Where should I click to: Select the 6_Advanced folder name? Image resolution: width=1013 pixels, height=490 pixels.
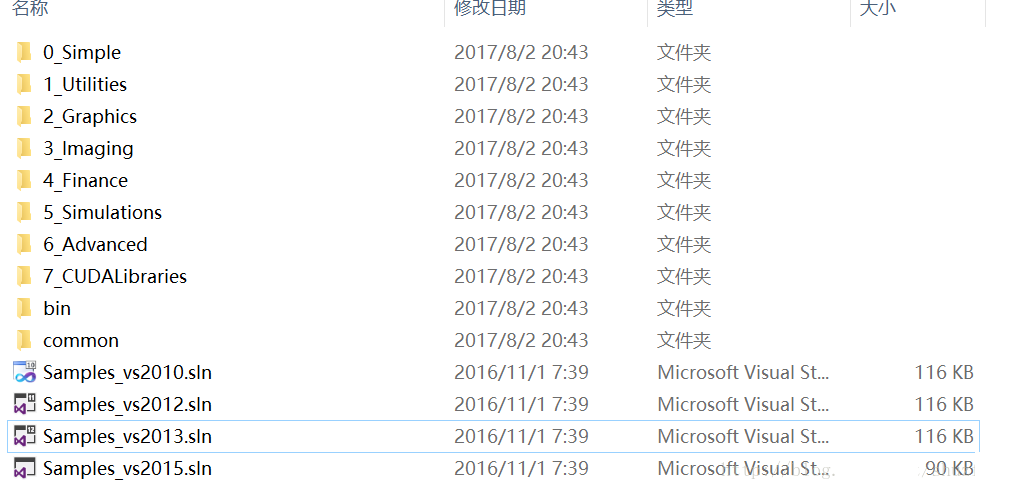click(95, 245)
